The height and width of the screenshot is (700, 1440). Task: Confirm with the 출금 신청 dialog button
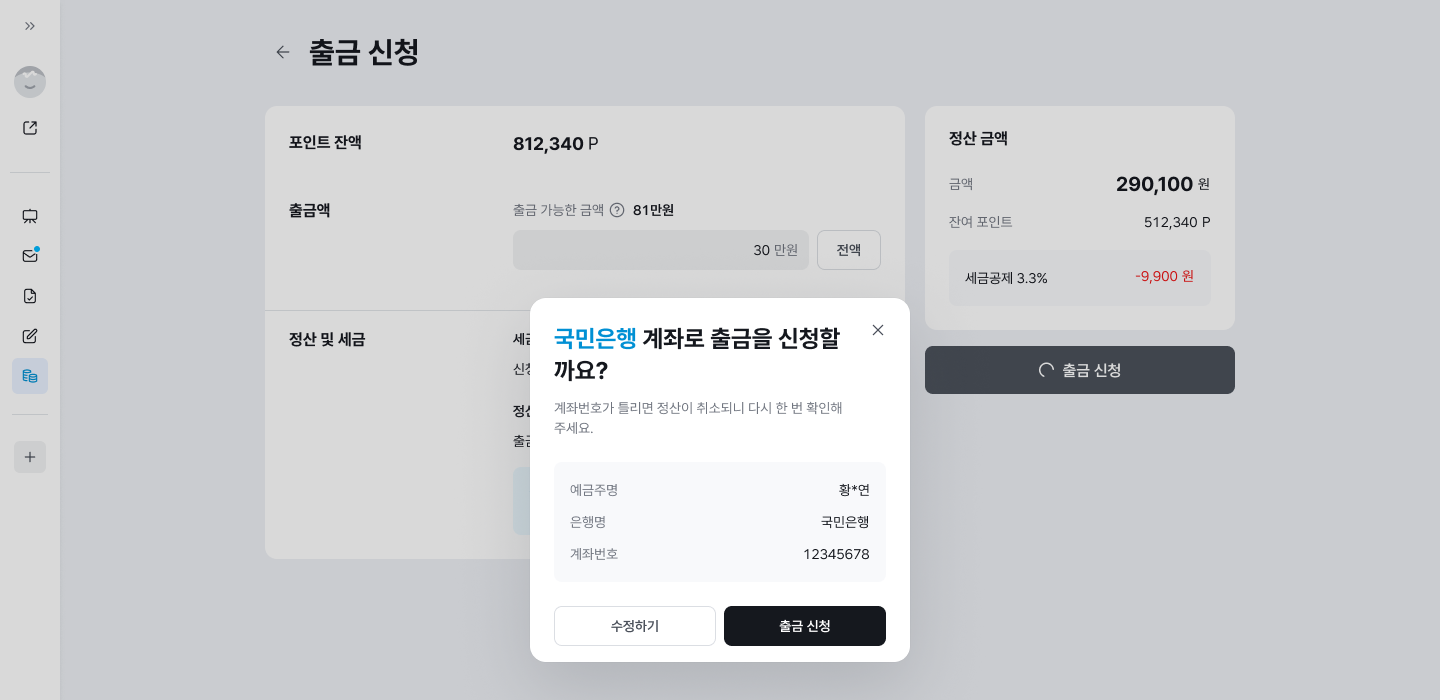coord(805,626)
